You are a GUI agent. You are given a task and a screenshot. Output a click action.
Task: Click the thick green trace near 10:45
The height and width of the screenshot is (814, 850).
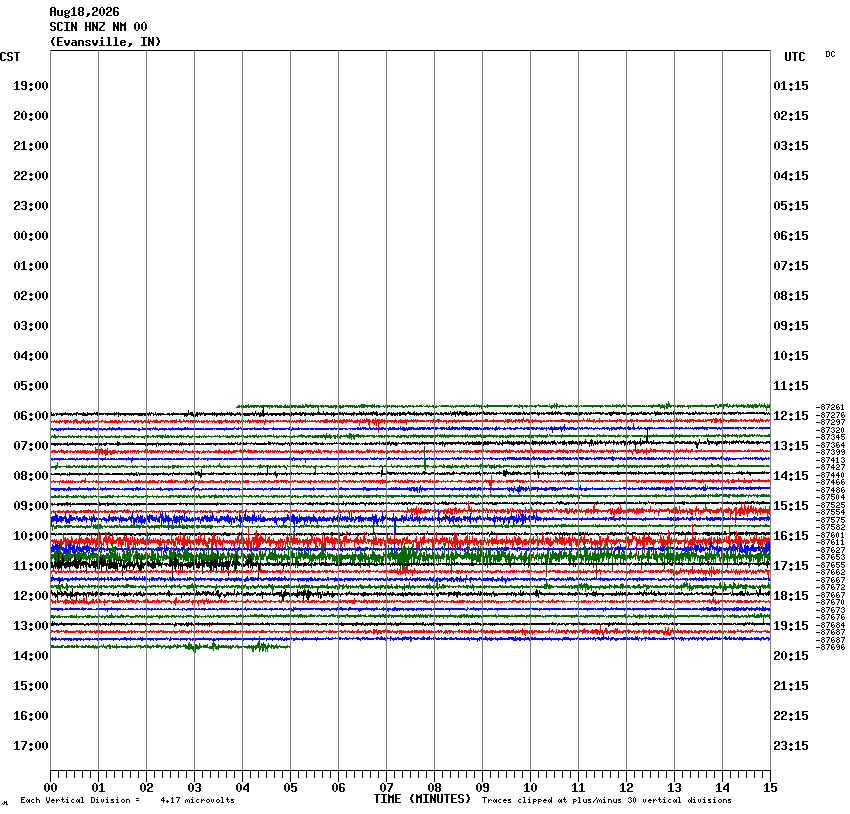click(410, 557)
